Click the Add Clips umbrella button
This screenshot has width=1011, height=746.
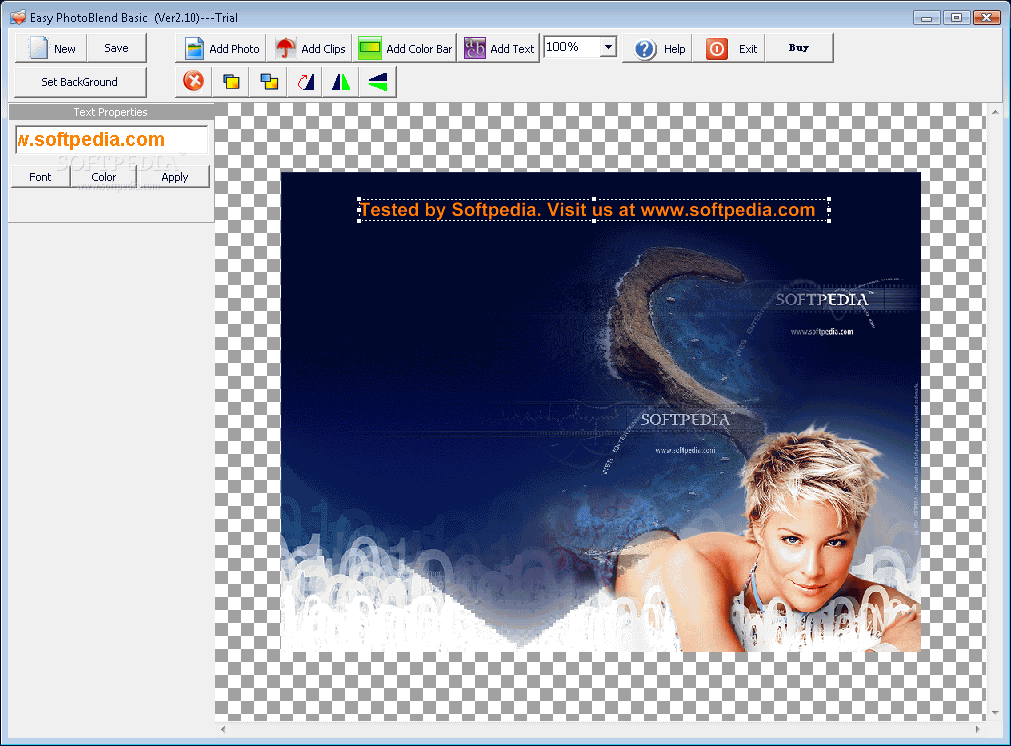(309, 48)
